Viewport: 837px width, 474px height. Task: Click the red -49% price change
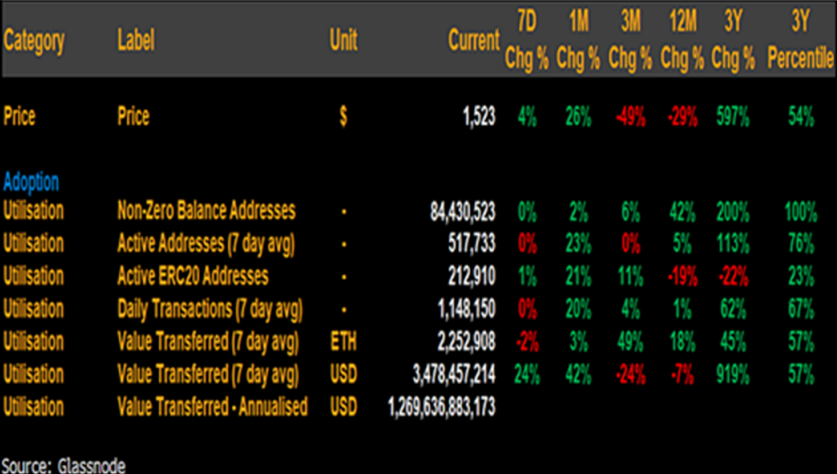pos(630,117)
